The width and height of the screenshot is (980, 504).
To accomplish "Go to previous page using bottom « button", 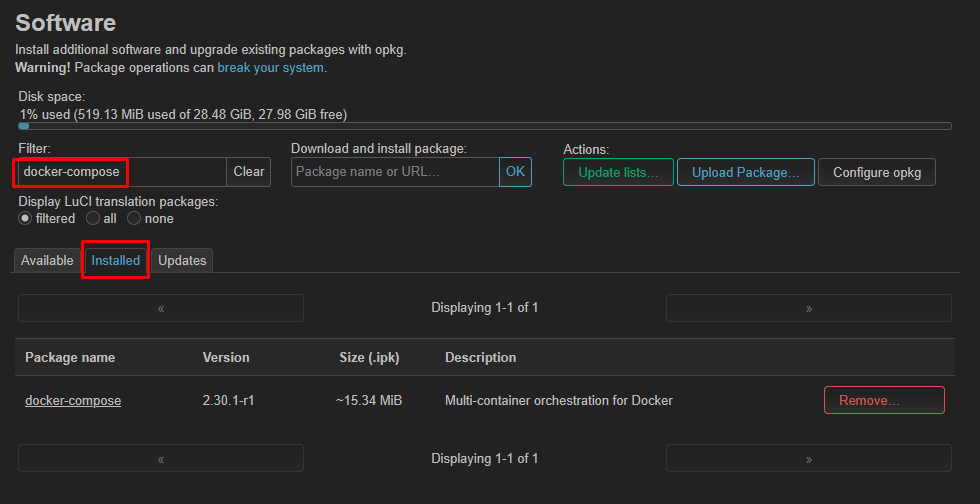I will coord(161,458).
